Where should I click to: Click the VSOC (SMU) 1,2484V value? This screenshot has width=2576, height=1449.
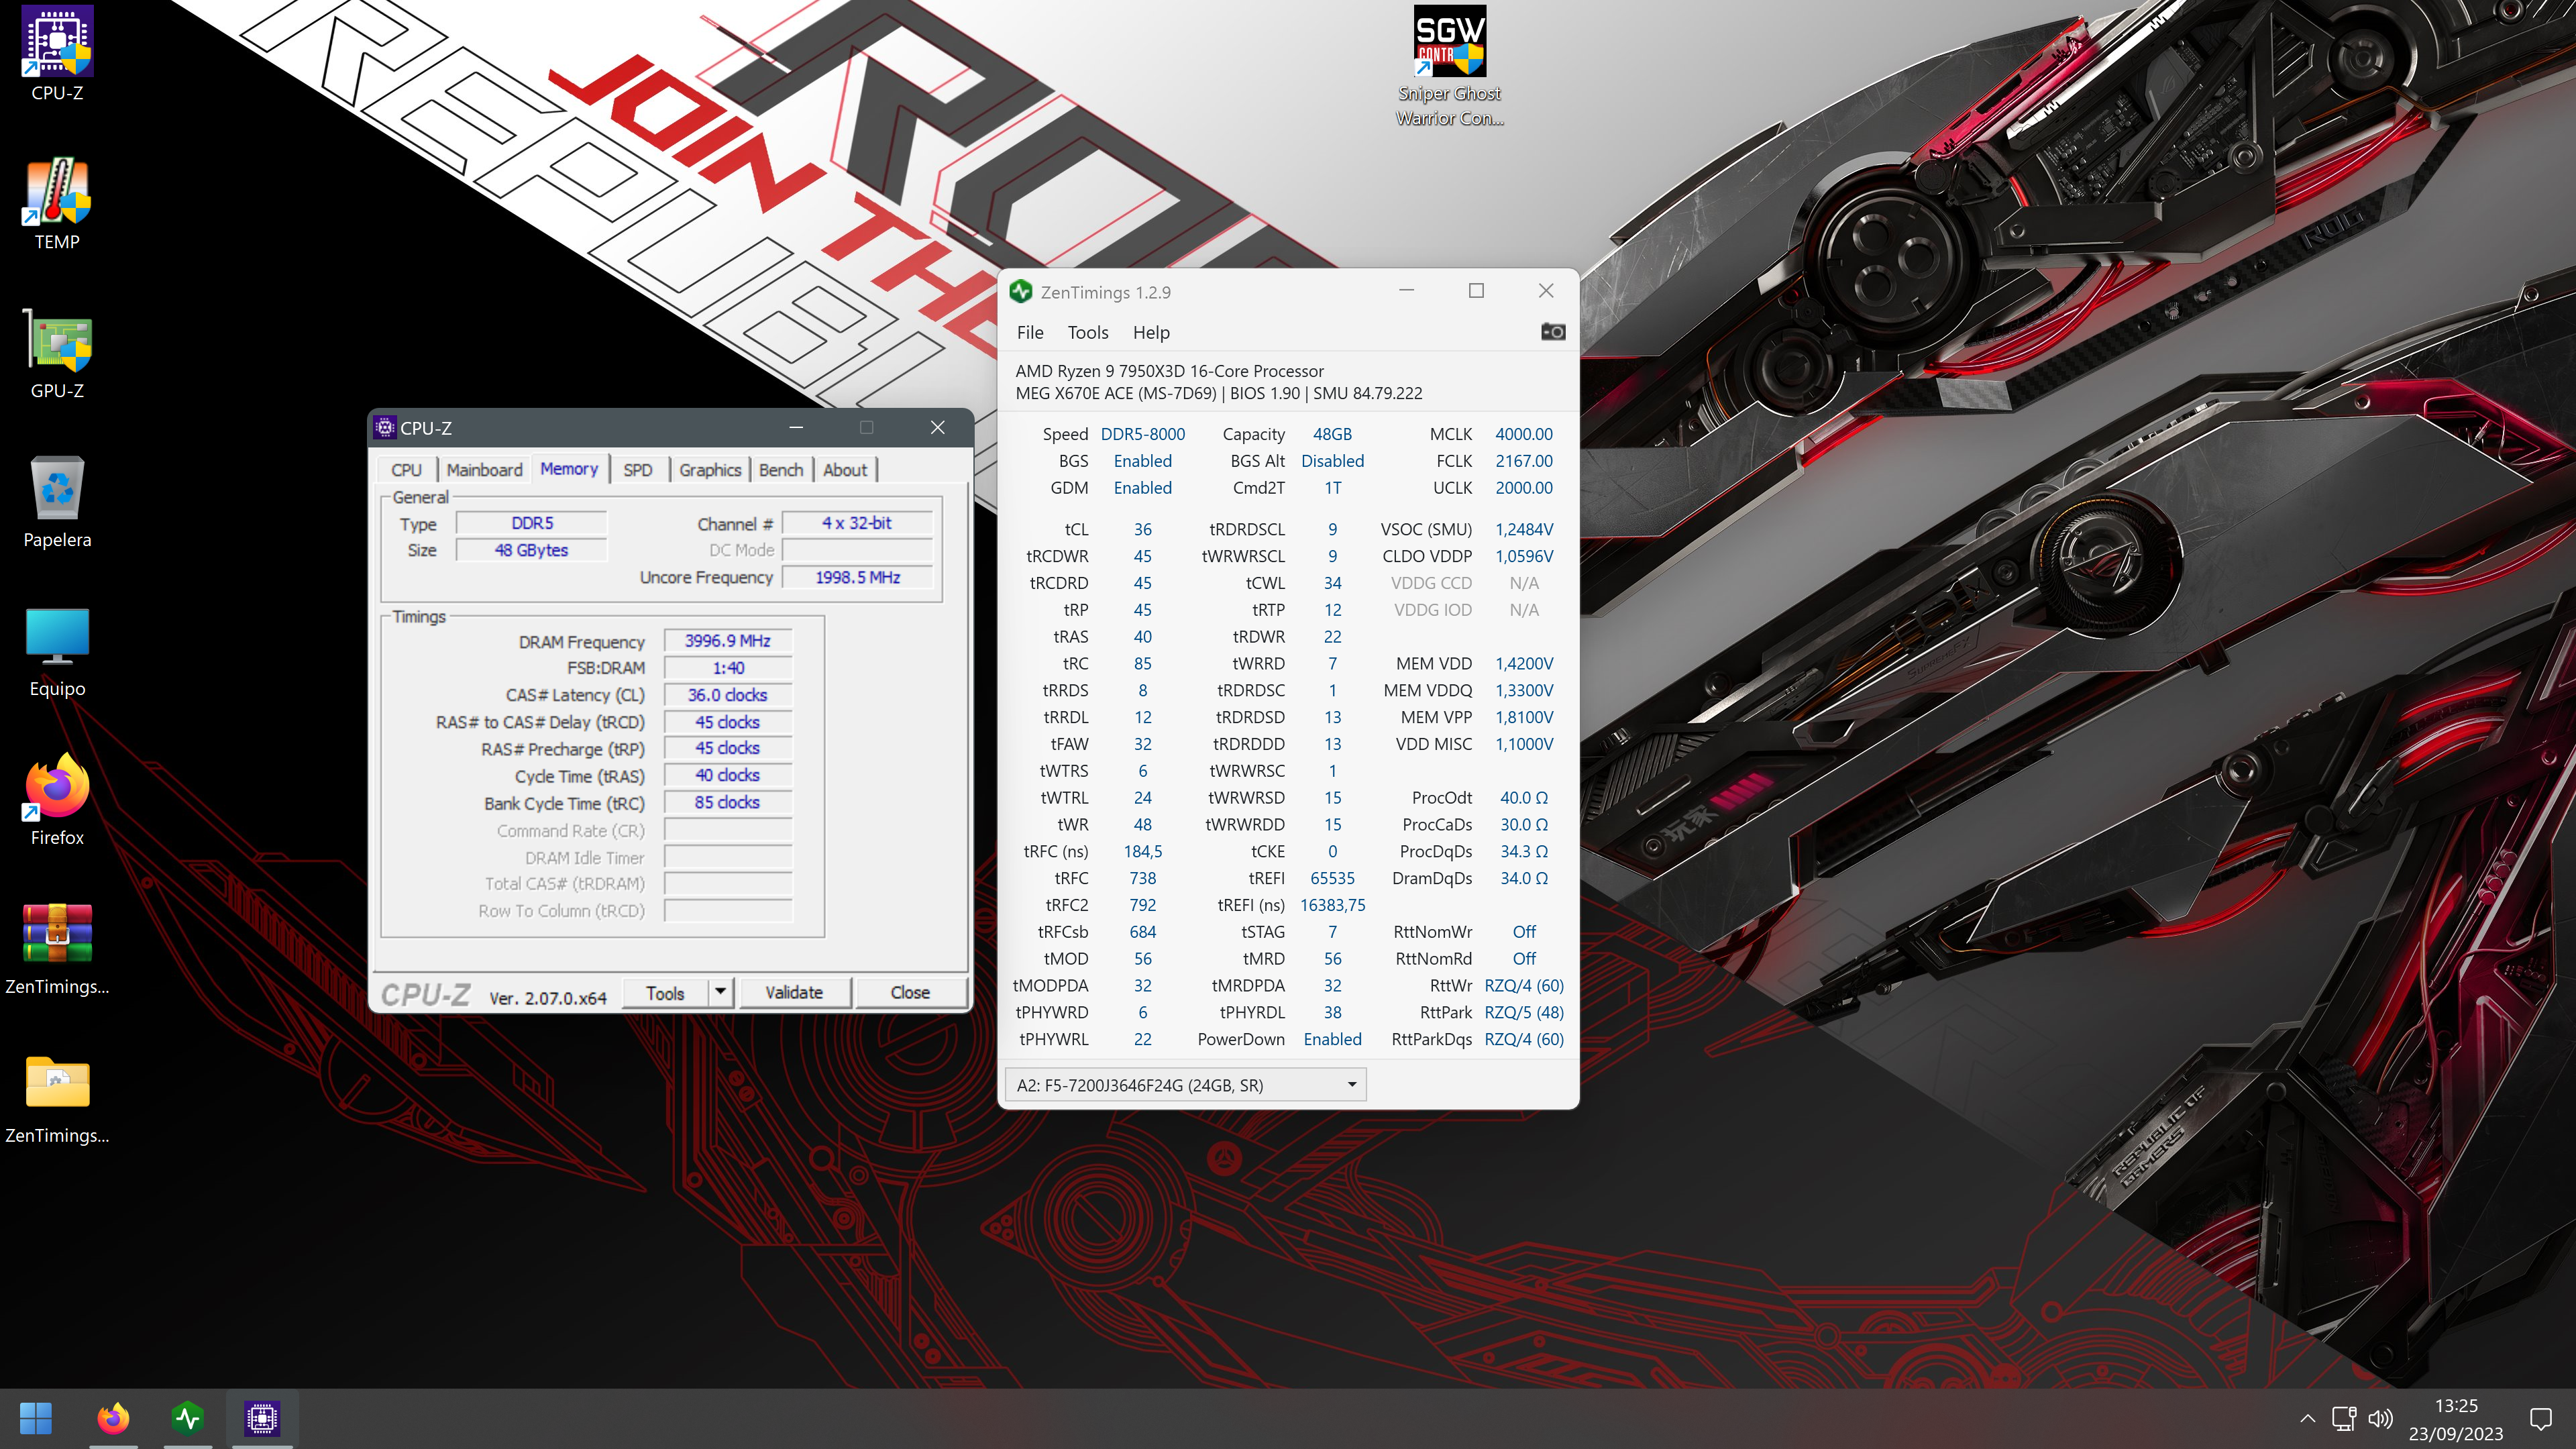coord(1523,529)
